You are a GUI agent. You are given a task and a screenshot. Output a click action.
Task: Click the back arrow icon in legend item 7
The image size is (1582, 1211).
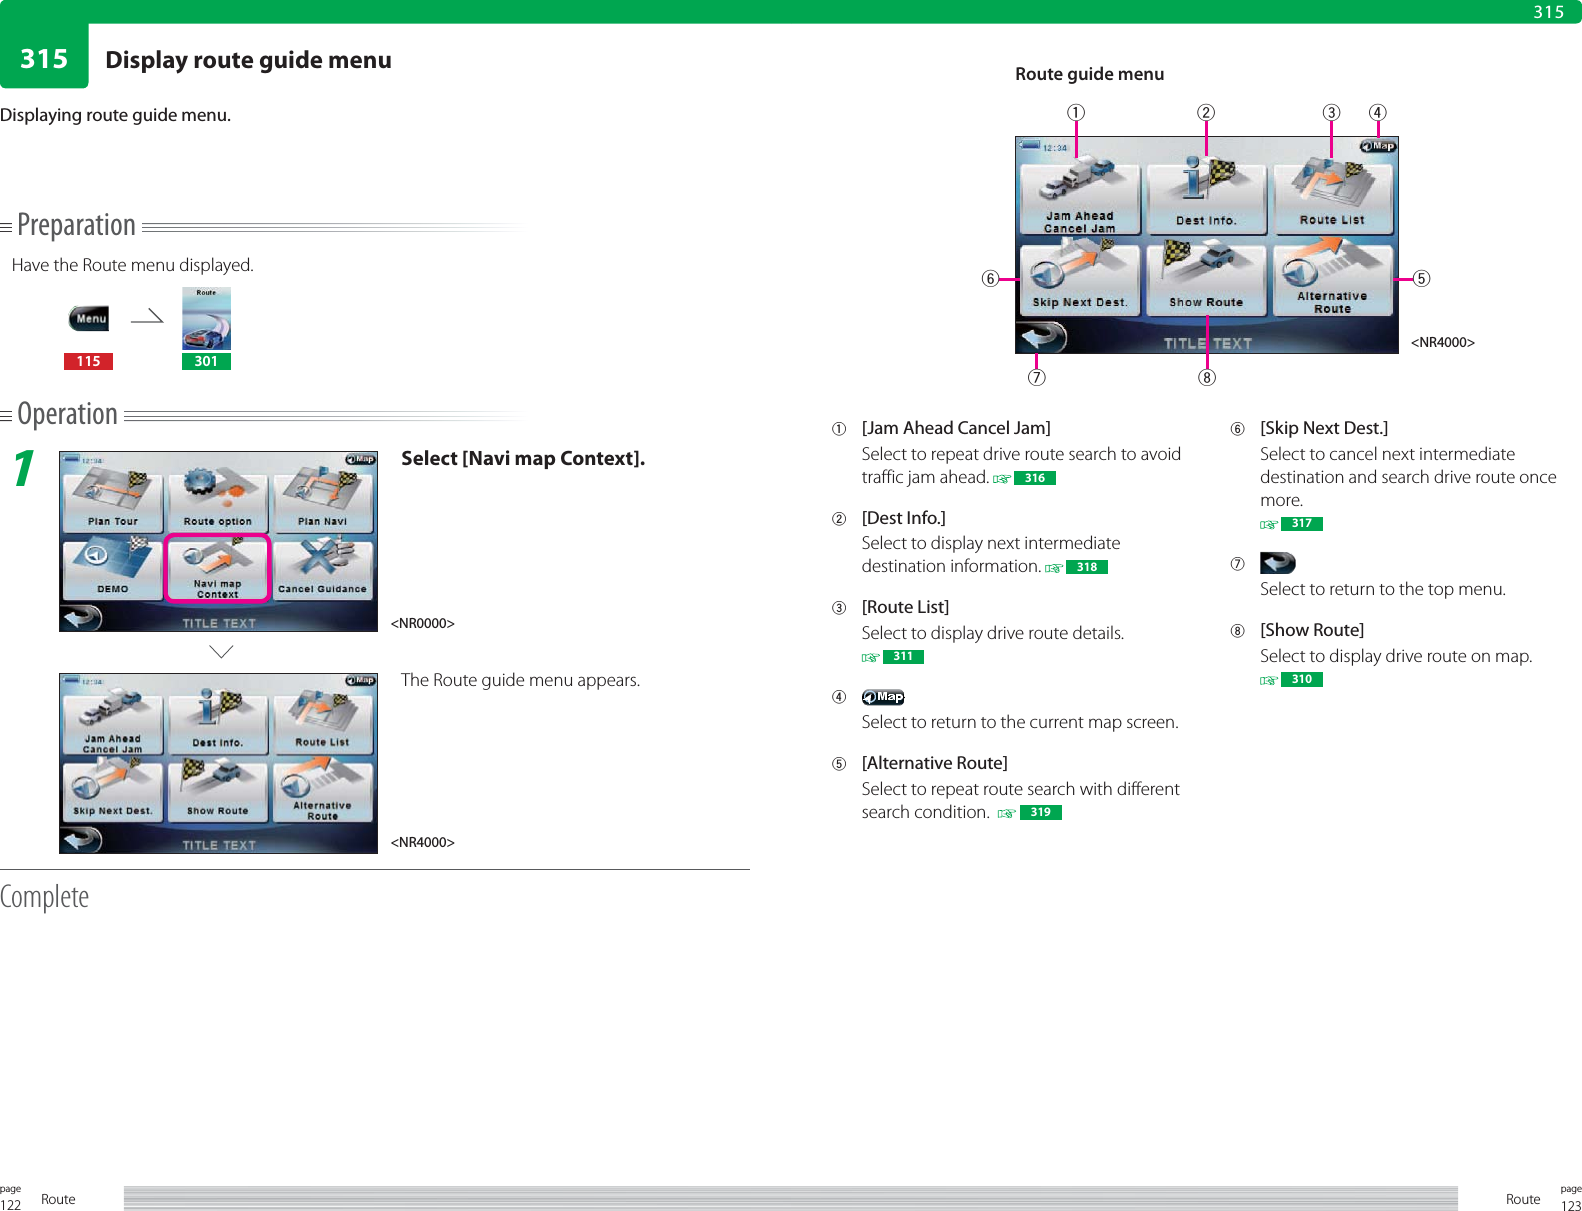(x=1278, y=563)
